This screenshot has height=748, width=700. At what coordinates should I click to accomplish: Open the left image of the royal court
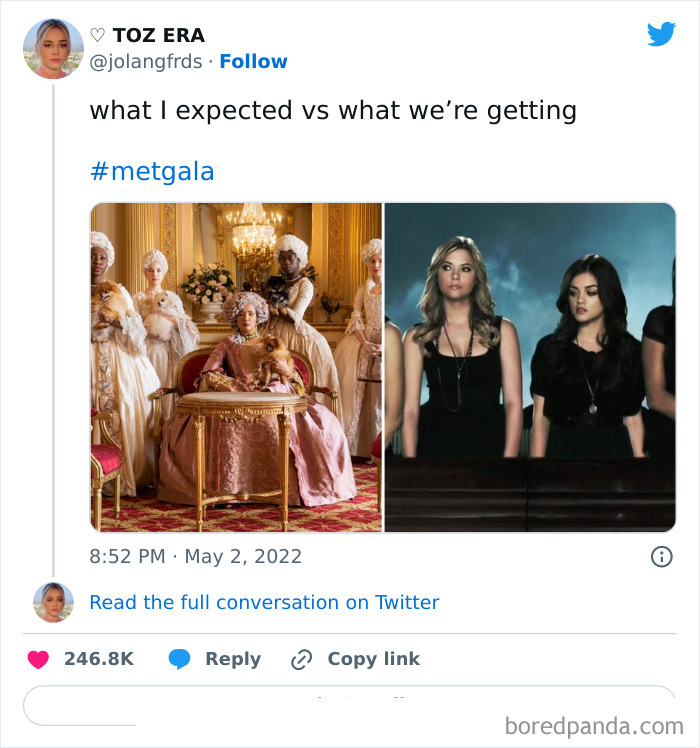click(236, 367)
